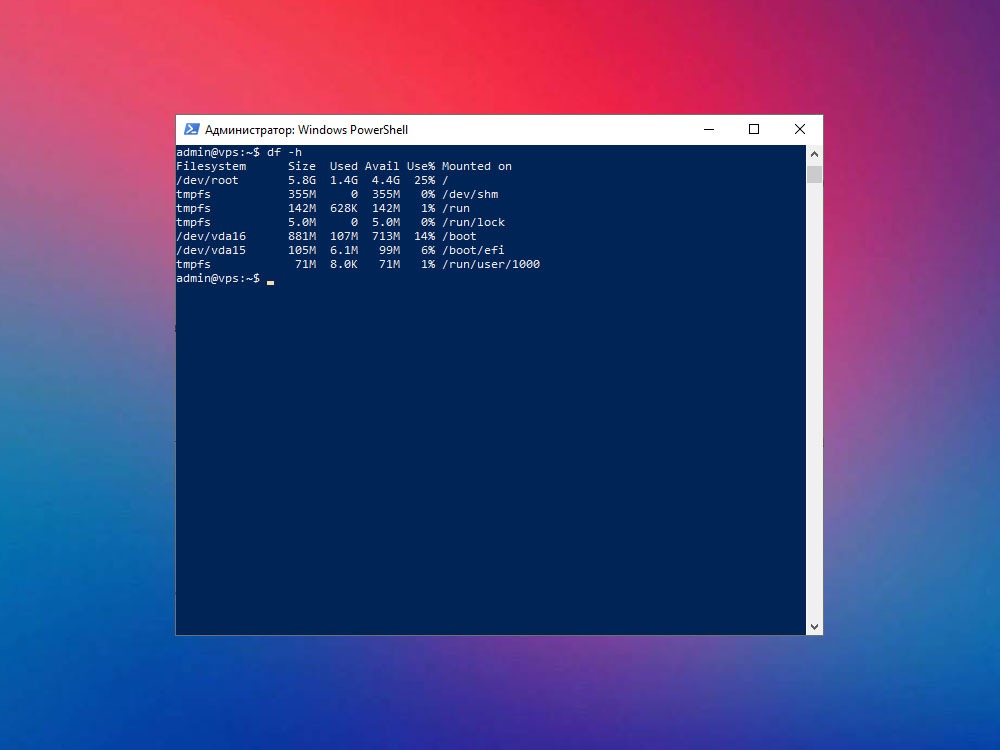
Task: Click the '14%' usage value
Action: tap(424, 237)
